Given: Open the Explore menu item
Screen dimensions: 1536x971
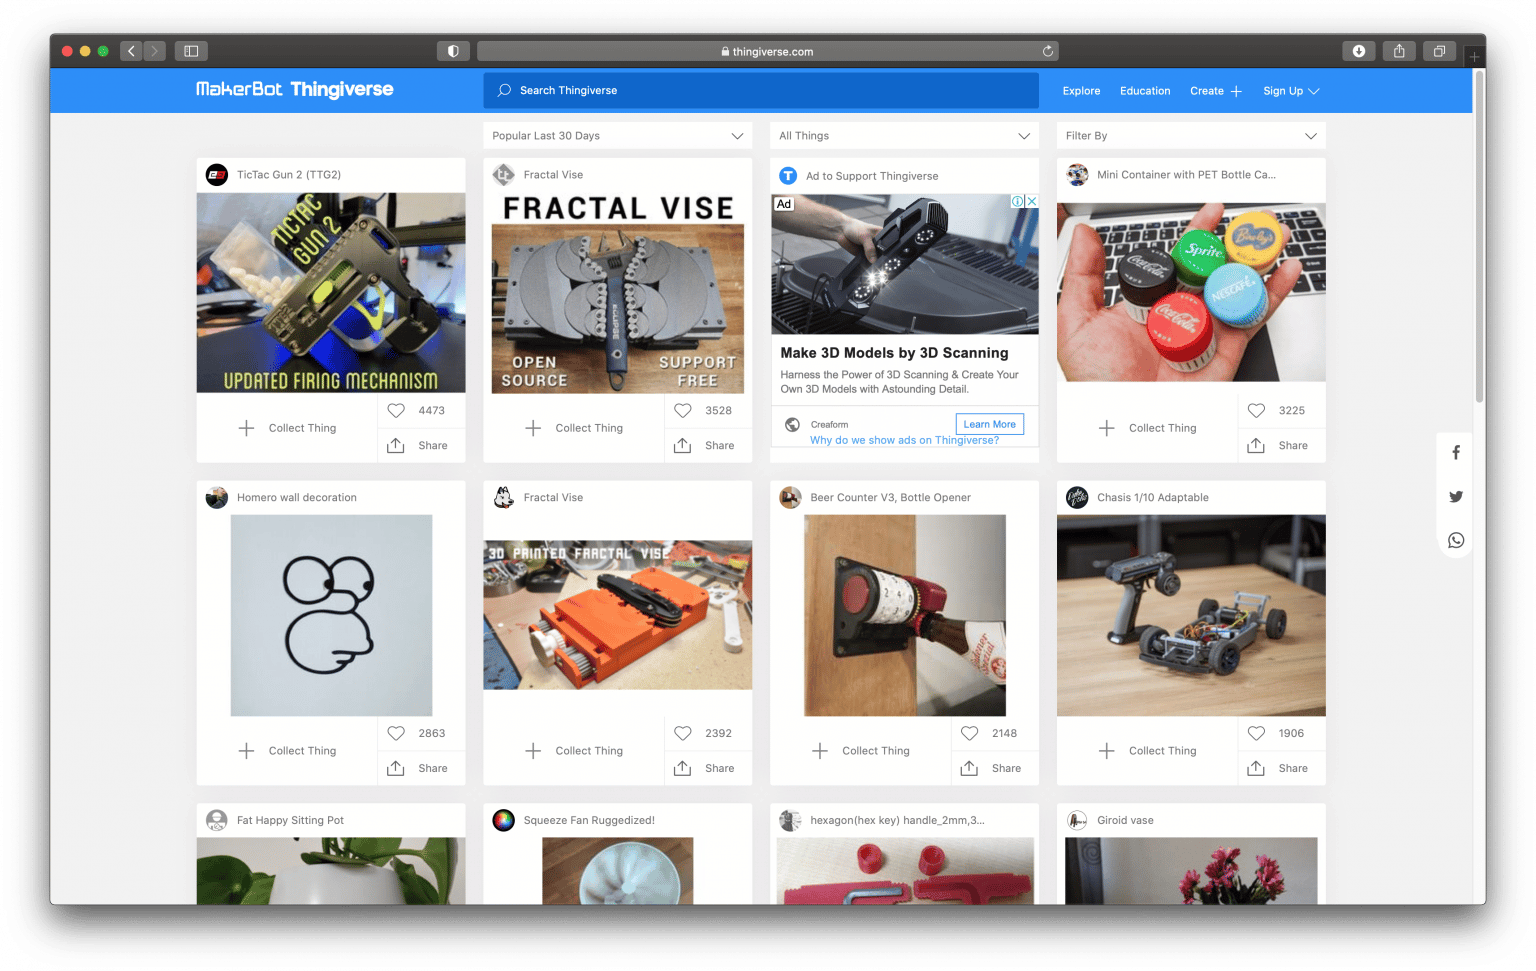Looking at the screenshot, I should tap(1081, 91).
